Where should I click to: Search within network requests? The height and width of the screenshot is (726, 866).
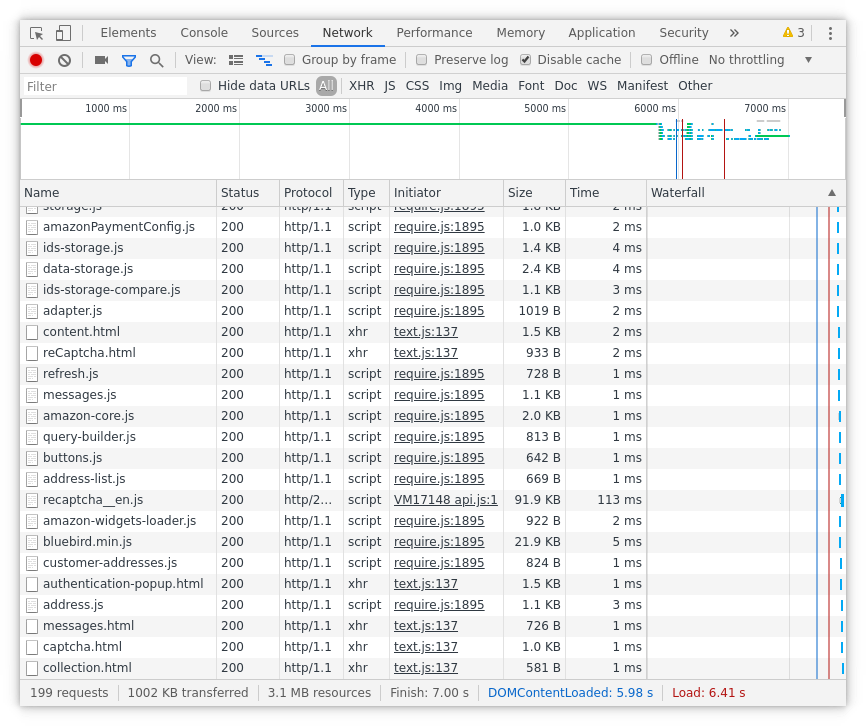pyautogui.click(x=156, y=59)
